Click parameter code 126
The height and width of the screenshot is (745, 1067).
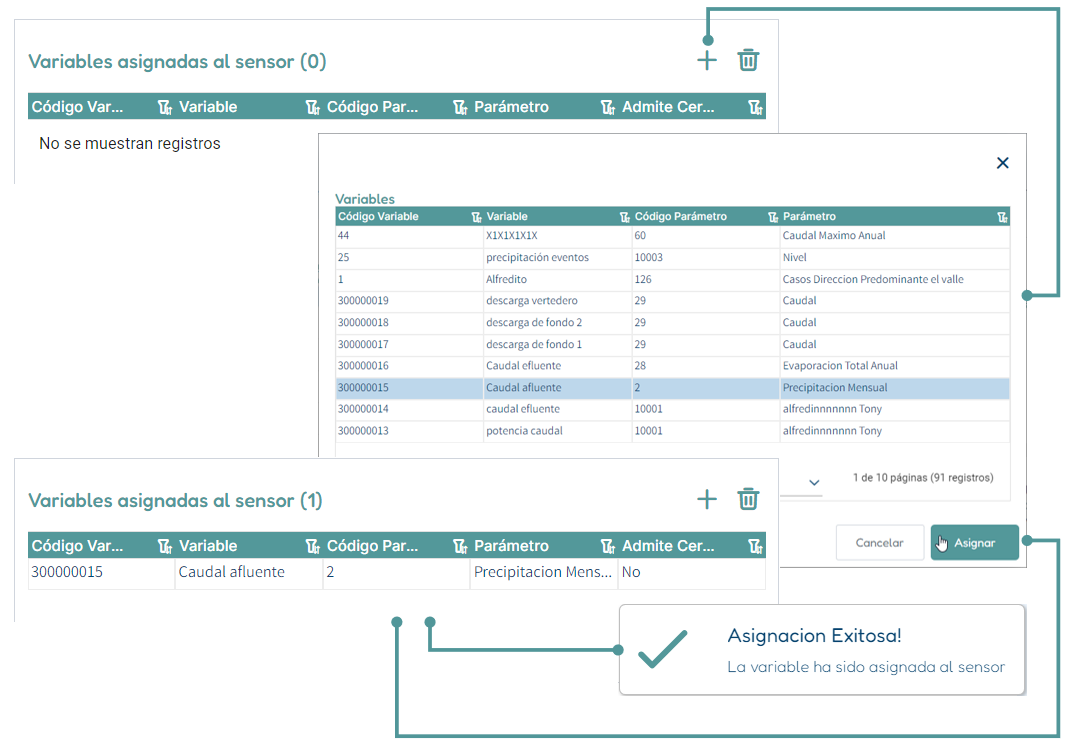coord(643,279)
